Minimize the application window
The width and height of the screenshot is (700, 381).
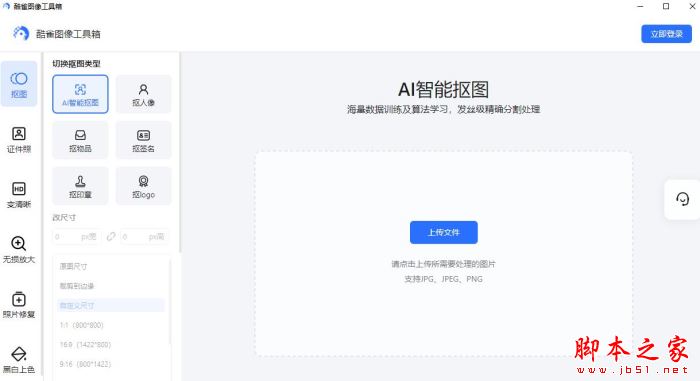pos(640,6)
